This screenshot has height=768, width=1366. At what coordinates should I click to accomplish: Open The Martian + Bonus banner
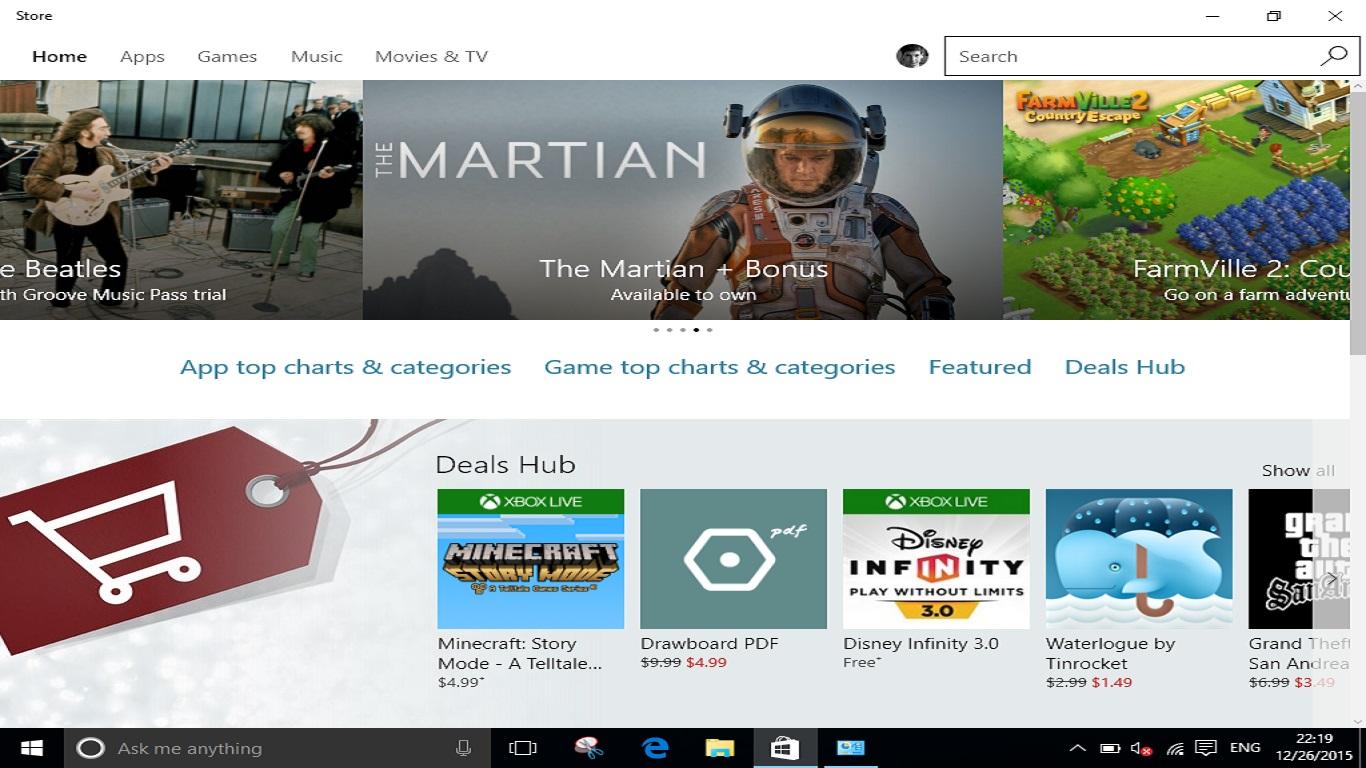[x=683, y=200]
